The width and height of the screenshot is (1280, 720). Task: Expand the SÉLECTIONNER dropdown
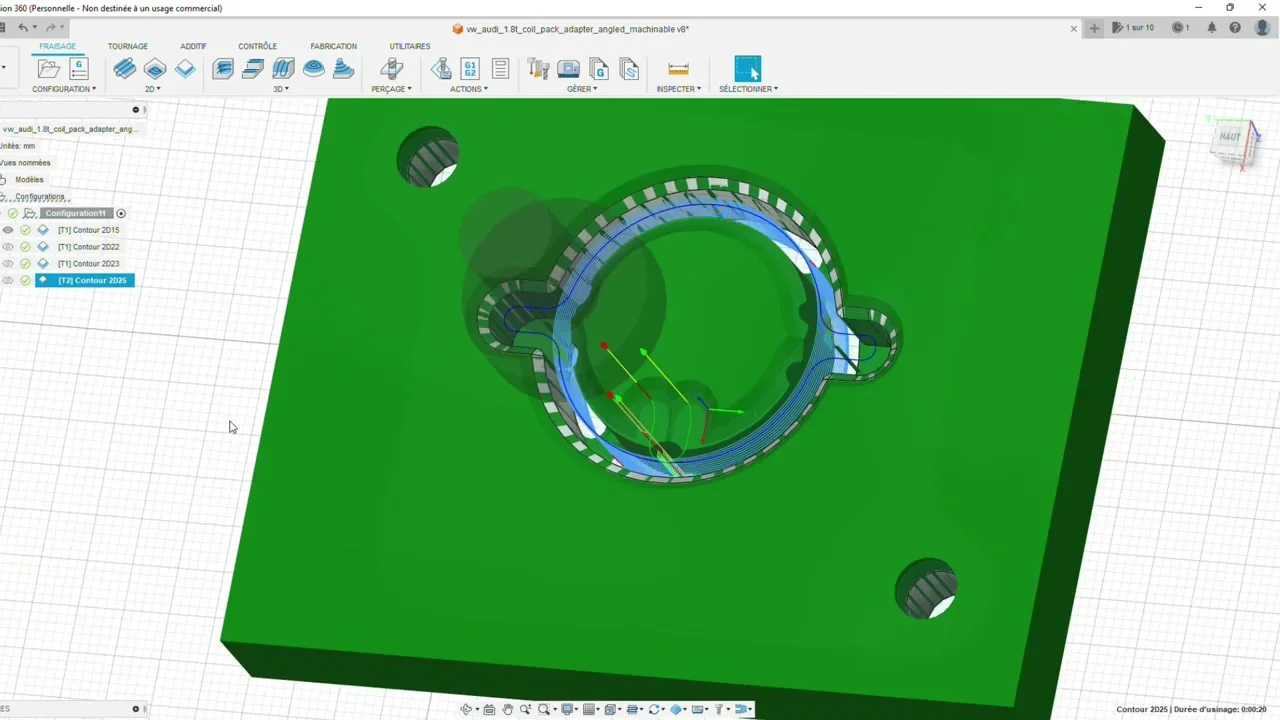[748, 89]
